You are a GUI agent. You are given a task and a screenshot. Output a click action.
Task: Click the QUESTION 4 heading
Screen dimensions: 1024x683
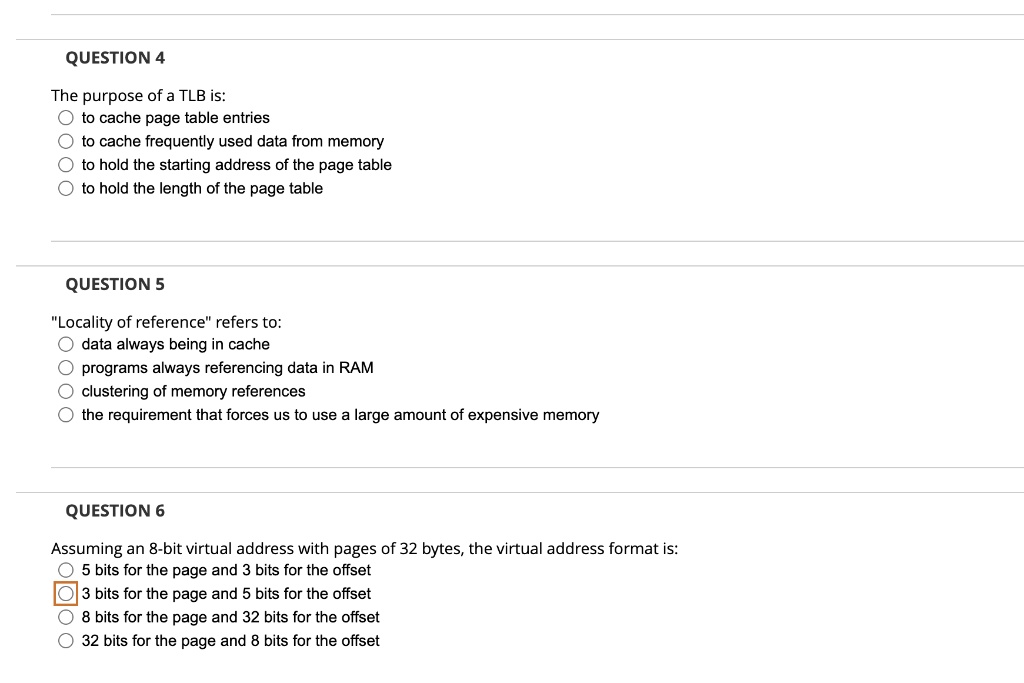point(115,57)
